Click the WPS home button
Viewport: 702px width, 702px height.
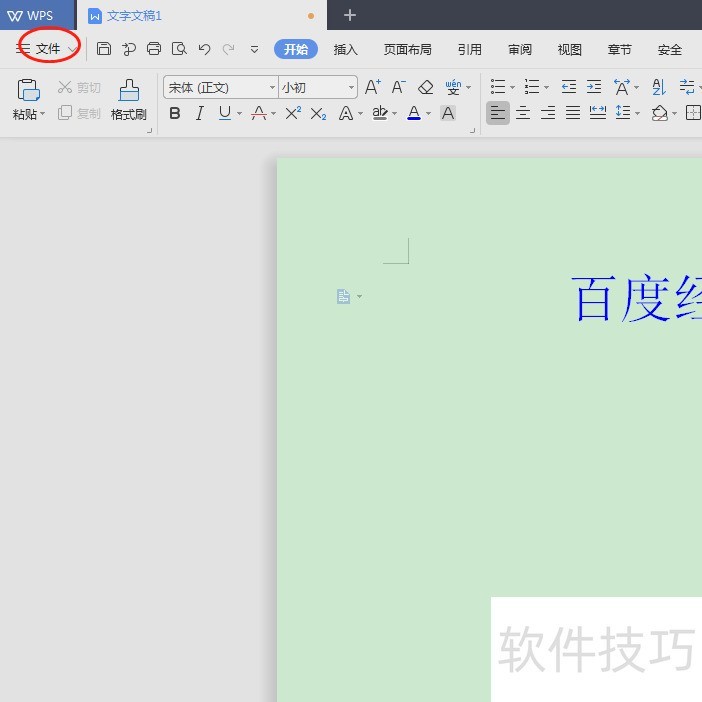click(30, 16)
